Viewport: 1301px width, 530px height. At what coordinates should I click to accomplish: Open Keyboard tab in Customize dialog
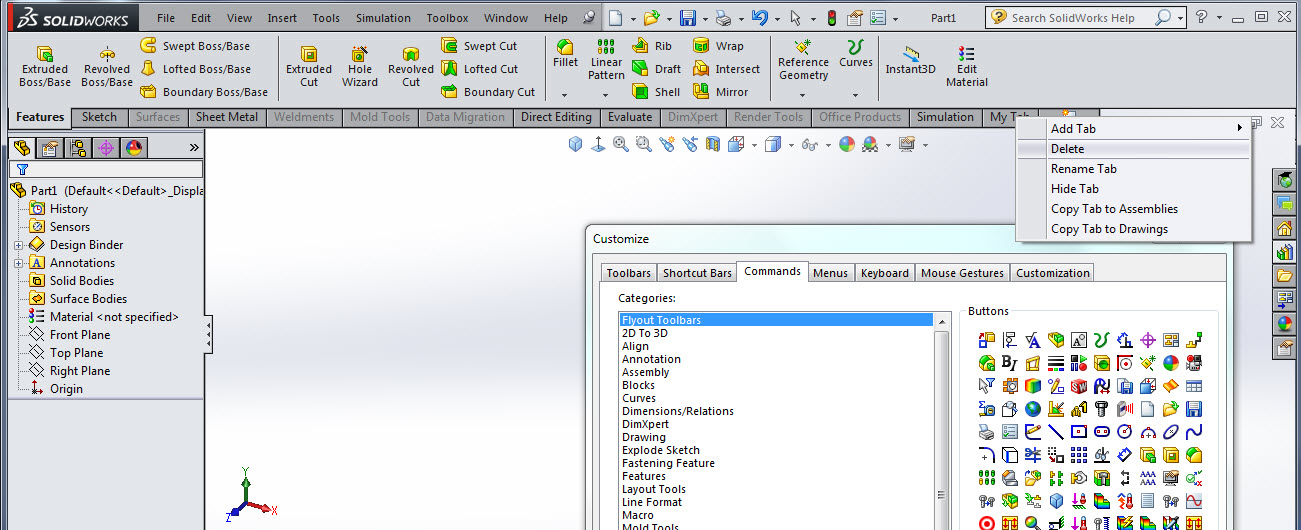885,273
